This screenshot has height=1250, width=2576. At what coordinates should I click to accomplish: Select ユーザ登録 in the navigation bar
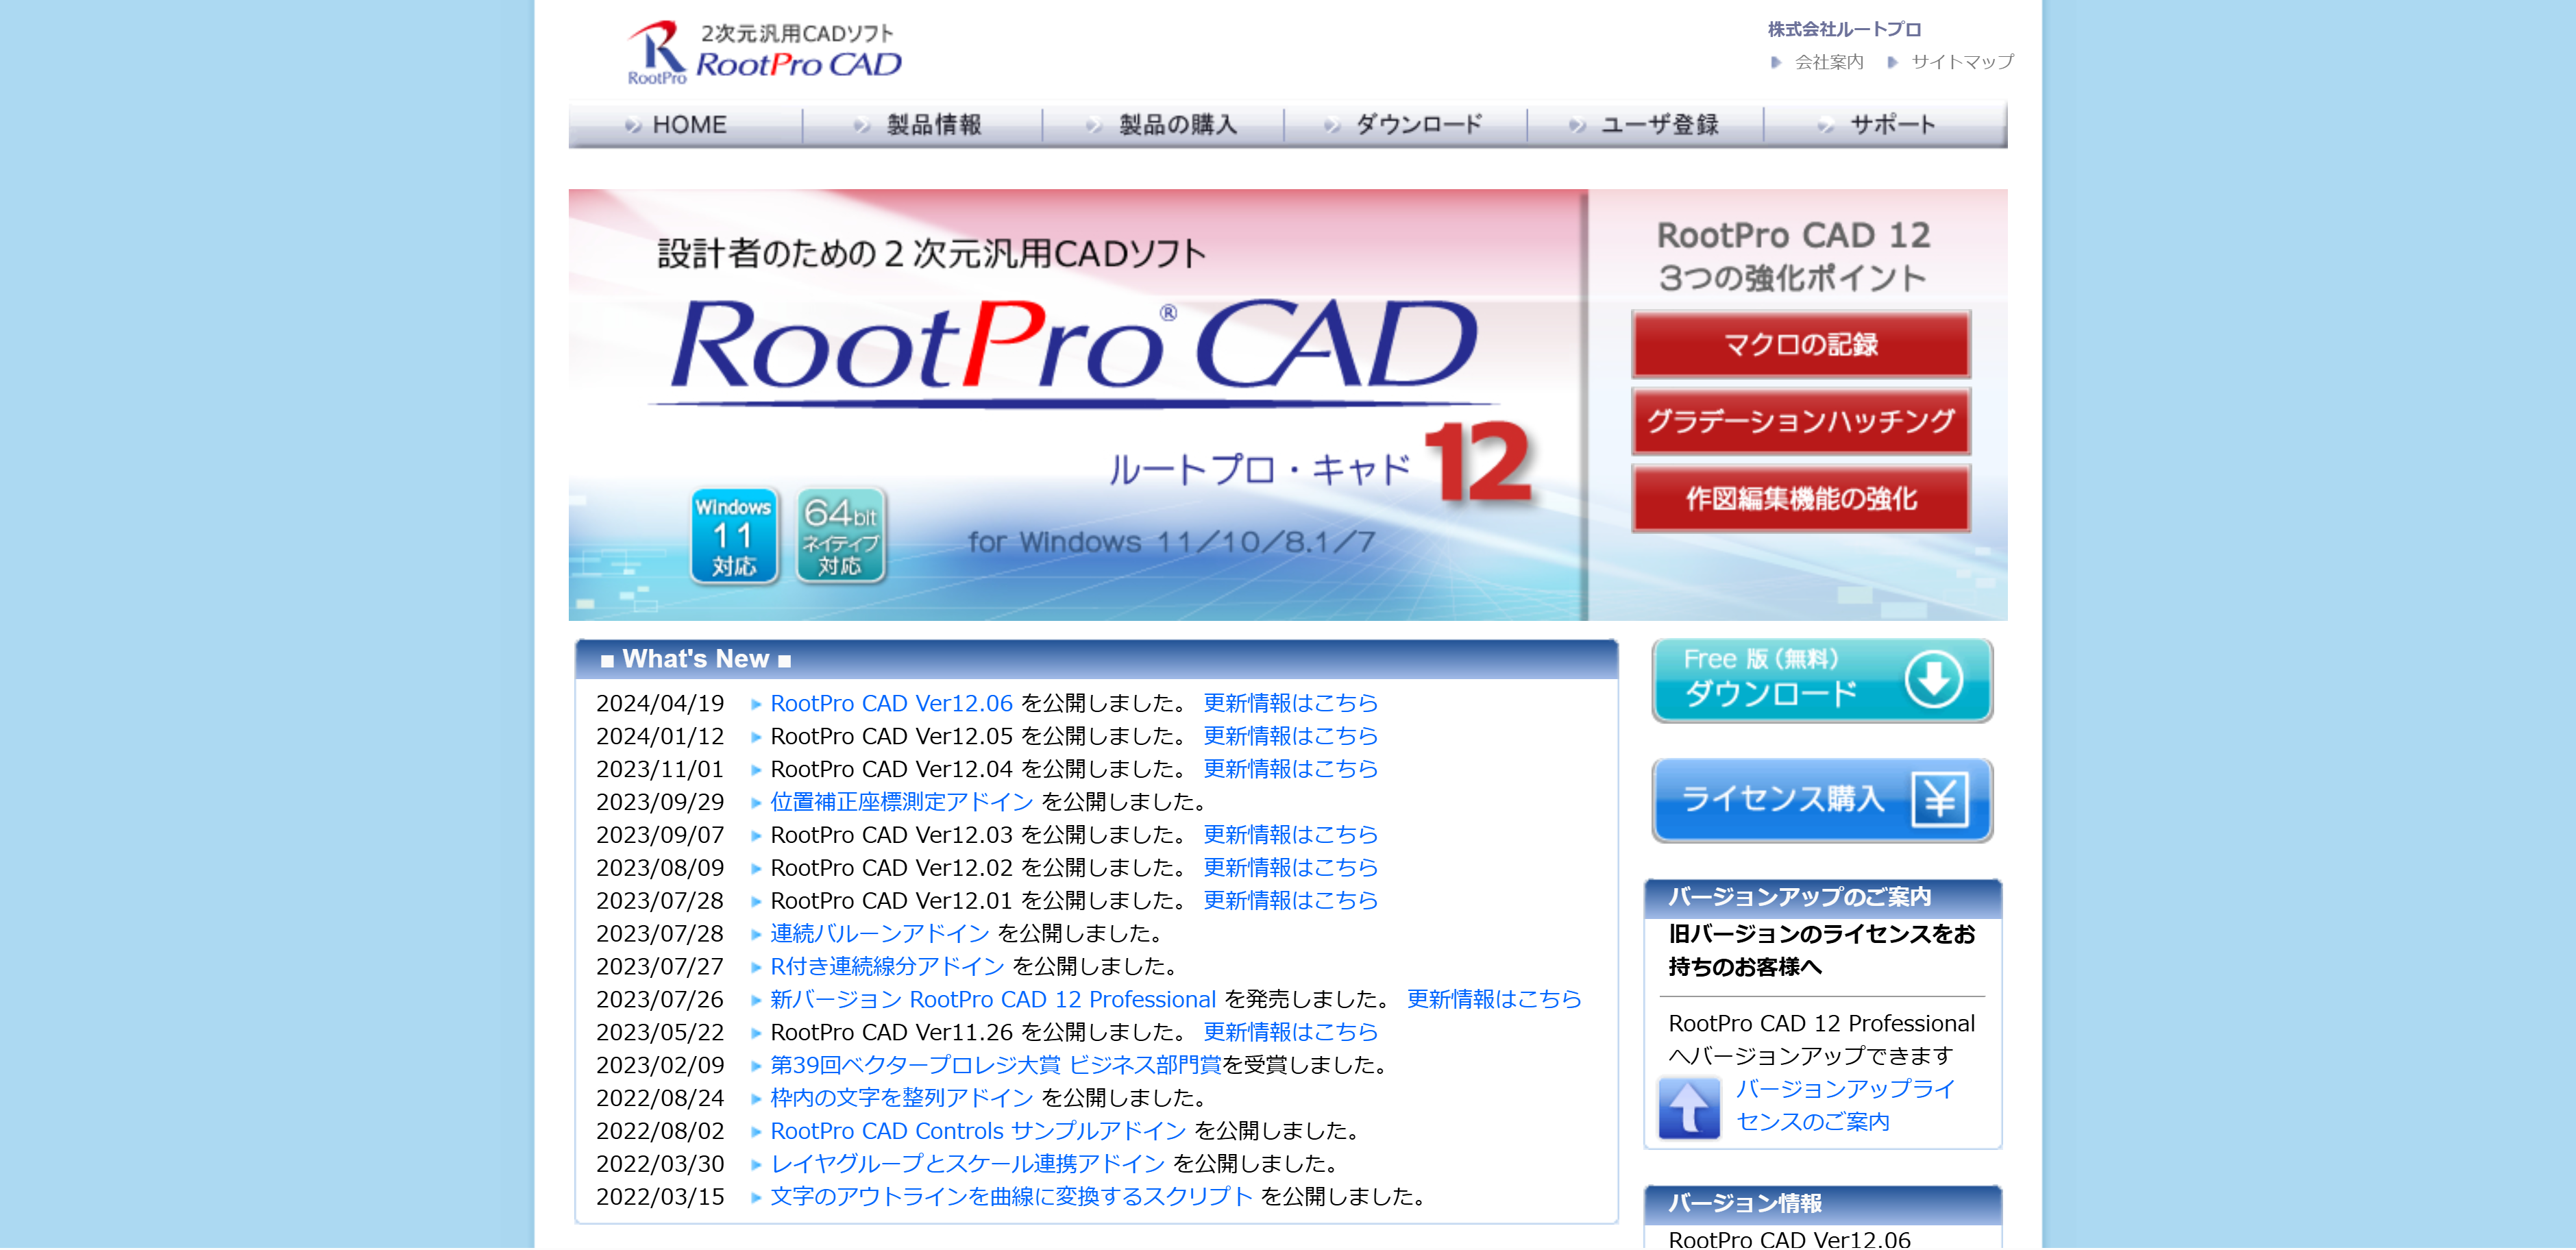[x=1646, y=125]
